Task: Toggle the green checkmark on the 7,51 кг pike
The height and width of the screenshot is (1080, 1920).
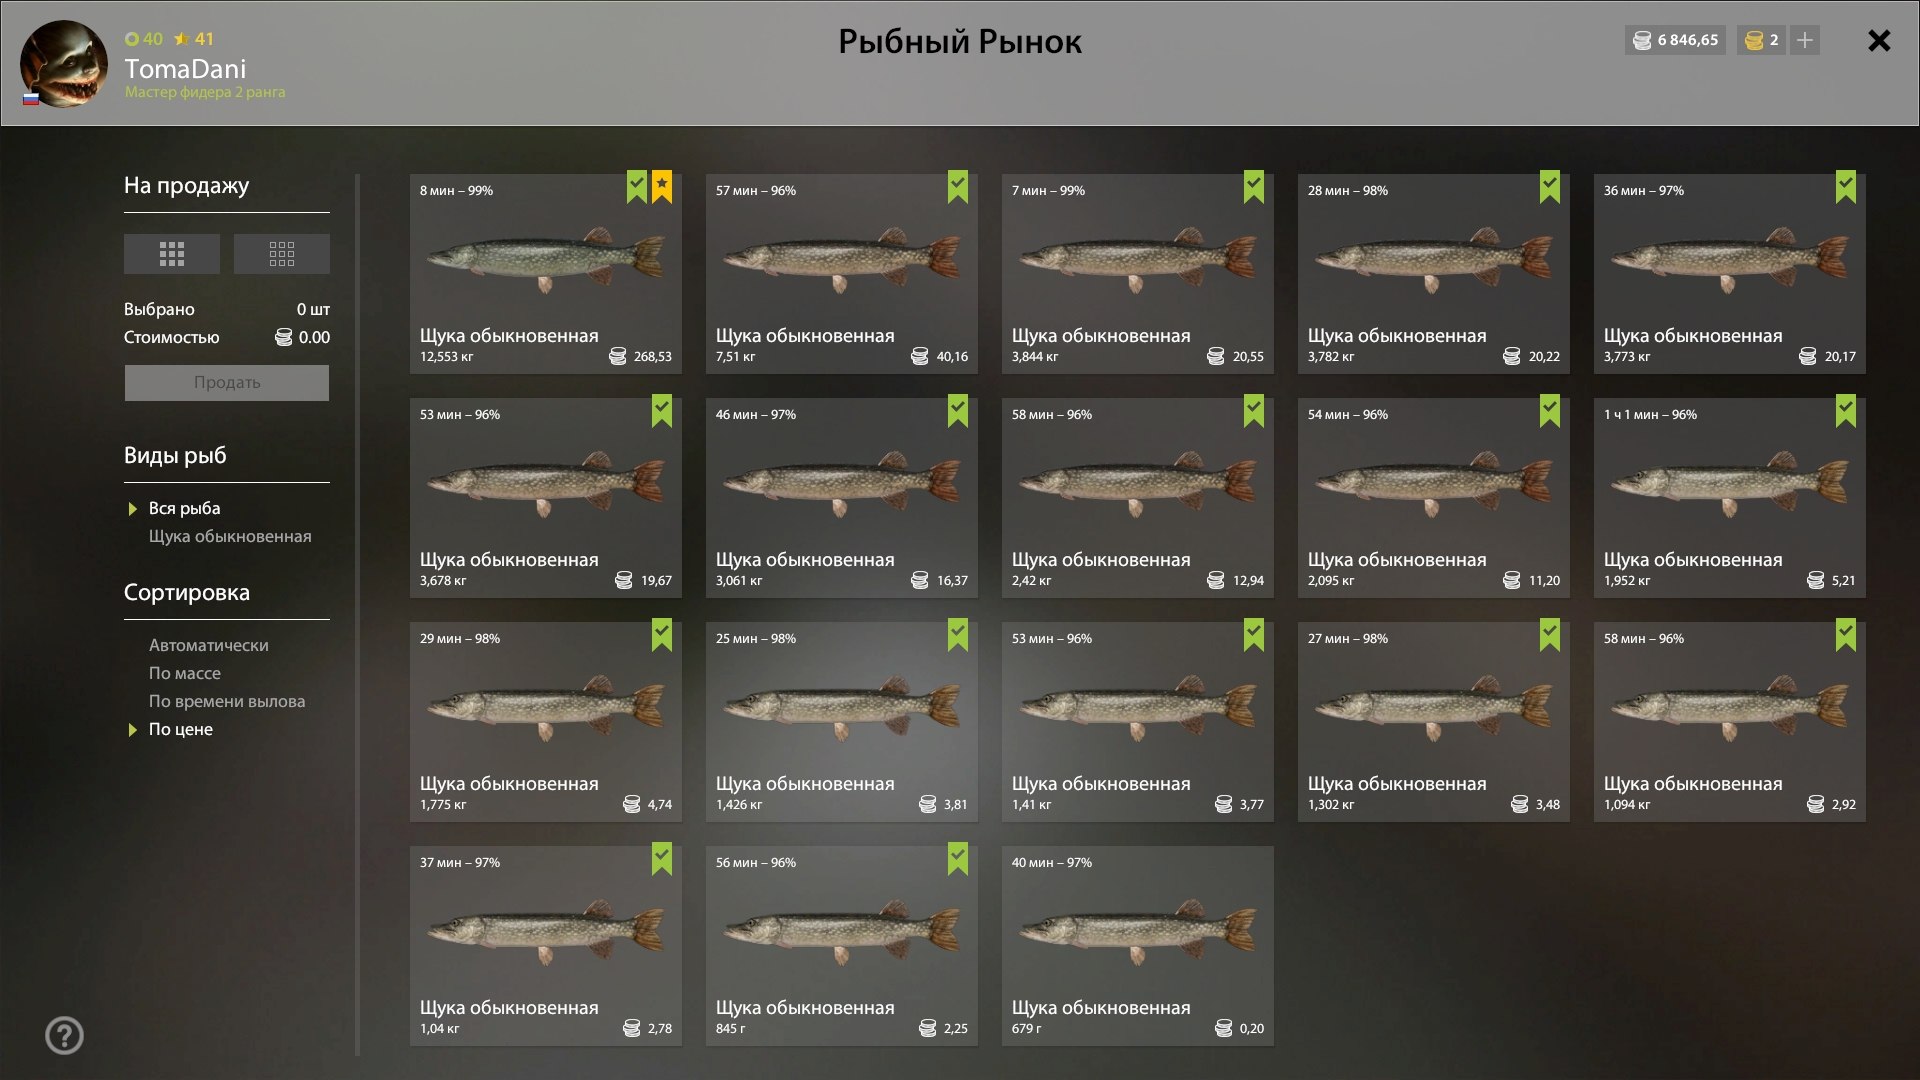Action: pos(958,186)
